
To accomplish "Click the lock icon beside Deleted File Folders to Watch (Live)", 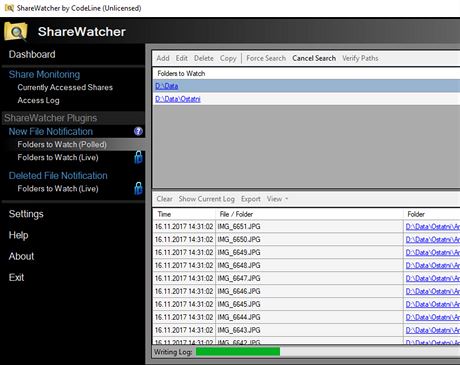I will (138, 188).
